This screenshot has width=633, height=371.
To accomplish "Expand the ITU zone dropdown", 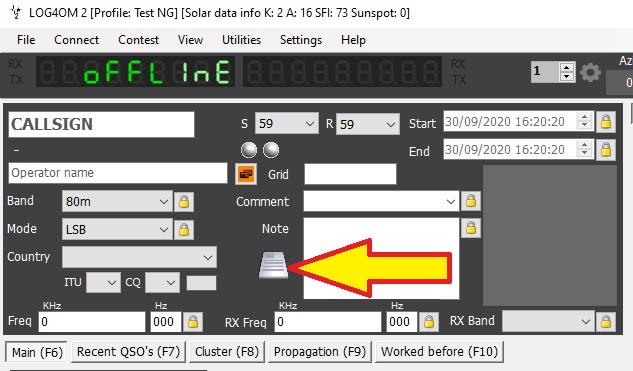I will [x=112, y=283].
